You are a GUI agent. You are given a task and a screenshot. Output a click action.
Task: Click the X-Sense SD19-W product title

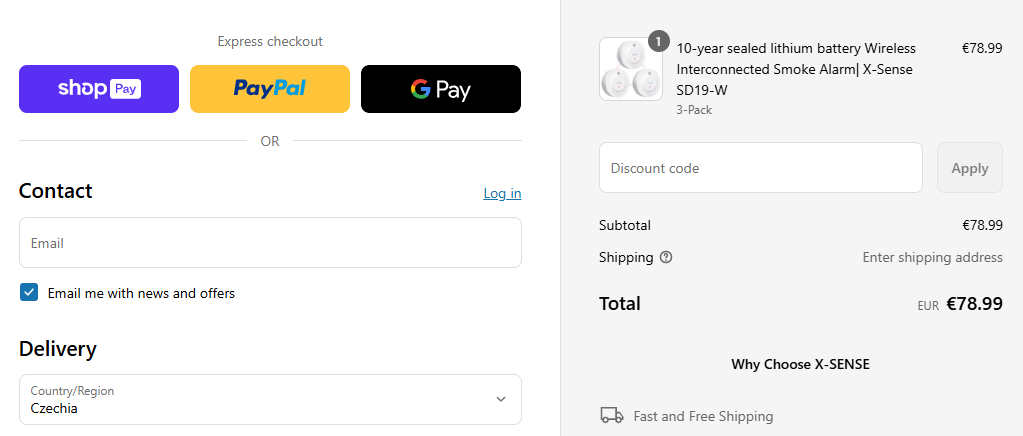[x=795, y=69]
